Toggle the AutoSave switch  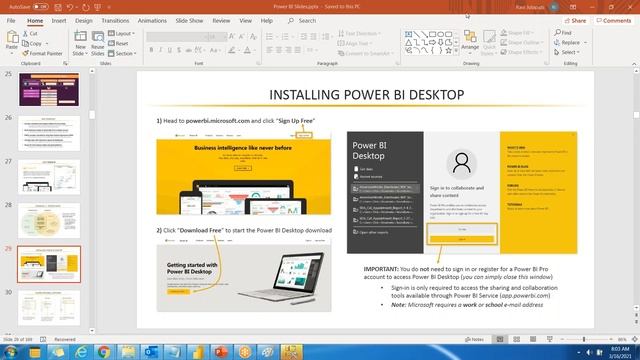[x=40, y=7]
